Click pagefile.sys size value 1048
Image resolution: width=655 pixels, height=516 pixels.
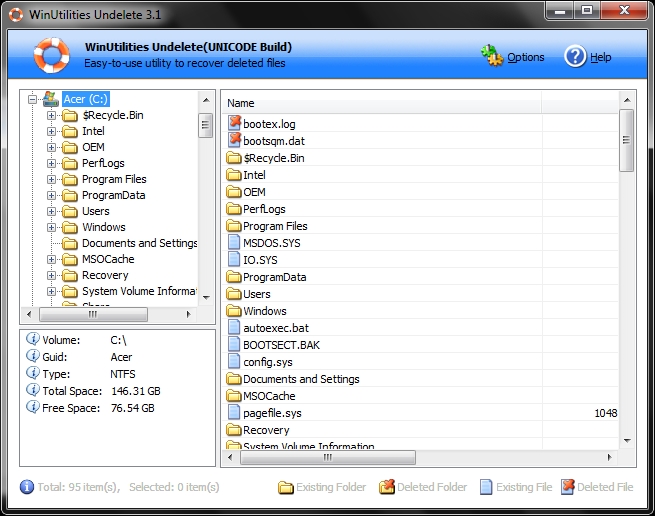coord(606,413)
